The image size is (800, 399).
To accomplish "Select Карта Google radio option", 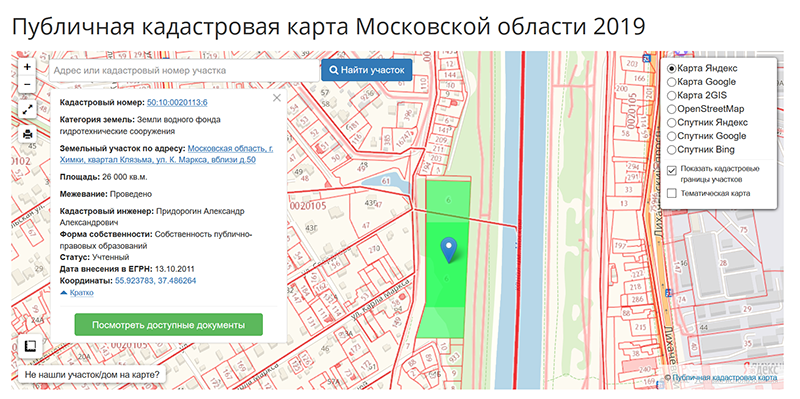I will tap(702, 82).
